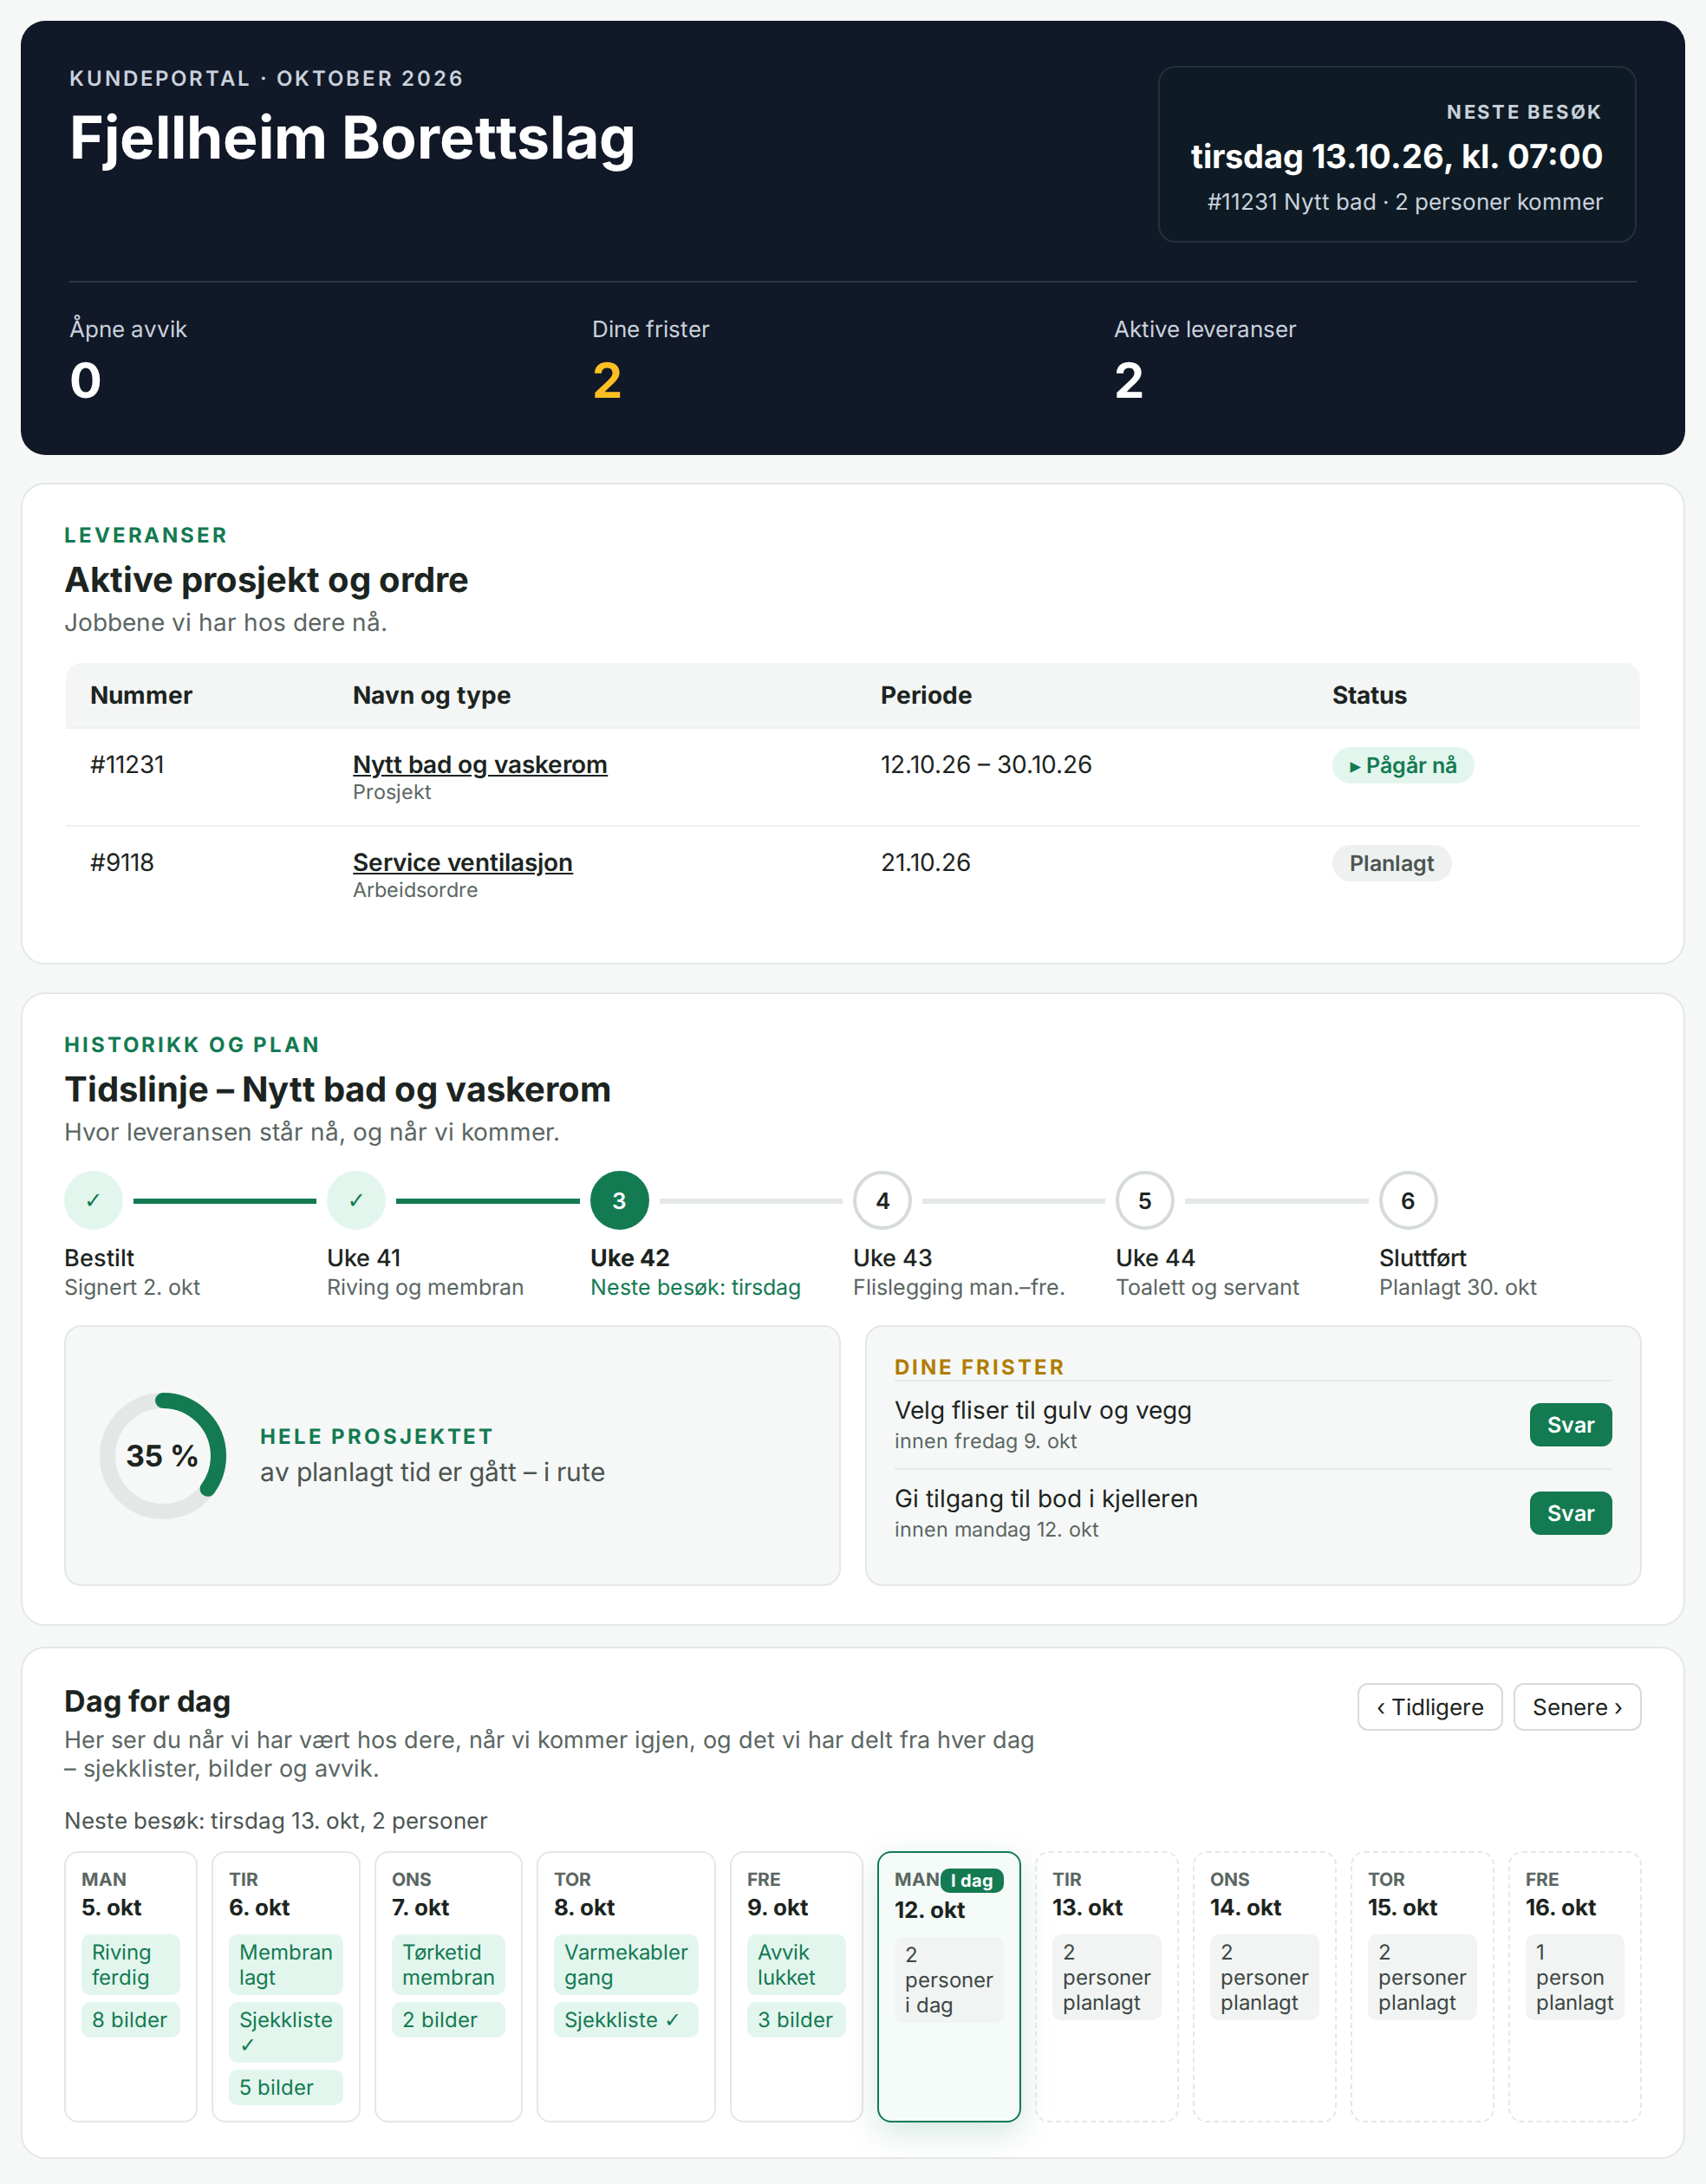Viewport: 1706px width, 2184px height.
Task: Click the Aktive leveranser count 2
Action: tap(1129, 380)
